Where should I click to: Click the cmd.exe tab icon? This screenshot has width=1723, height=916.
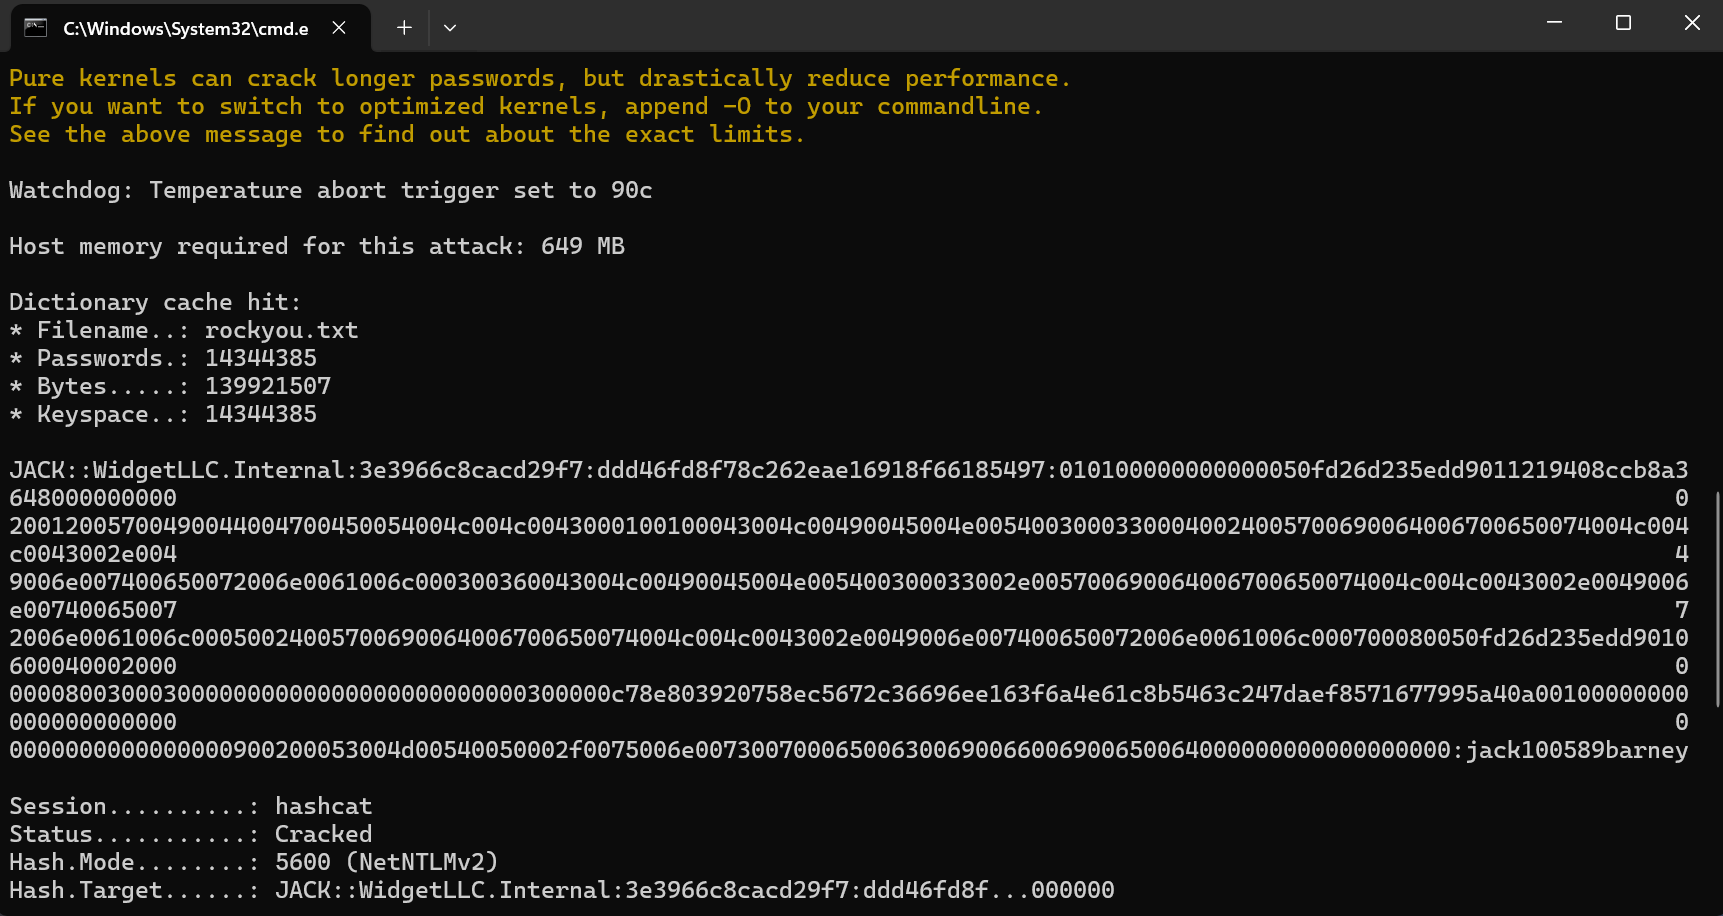pos(36,28)
